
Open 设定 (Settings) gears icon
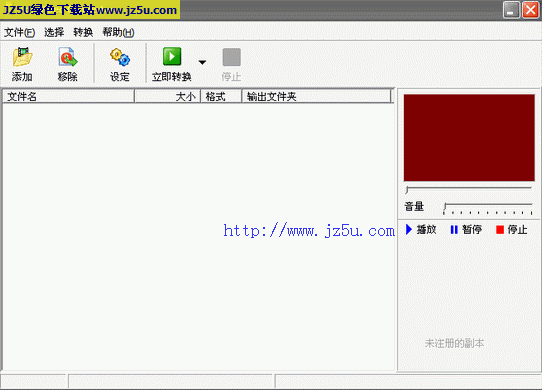click(120, 57)
